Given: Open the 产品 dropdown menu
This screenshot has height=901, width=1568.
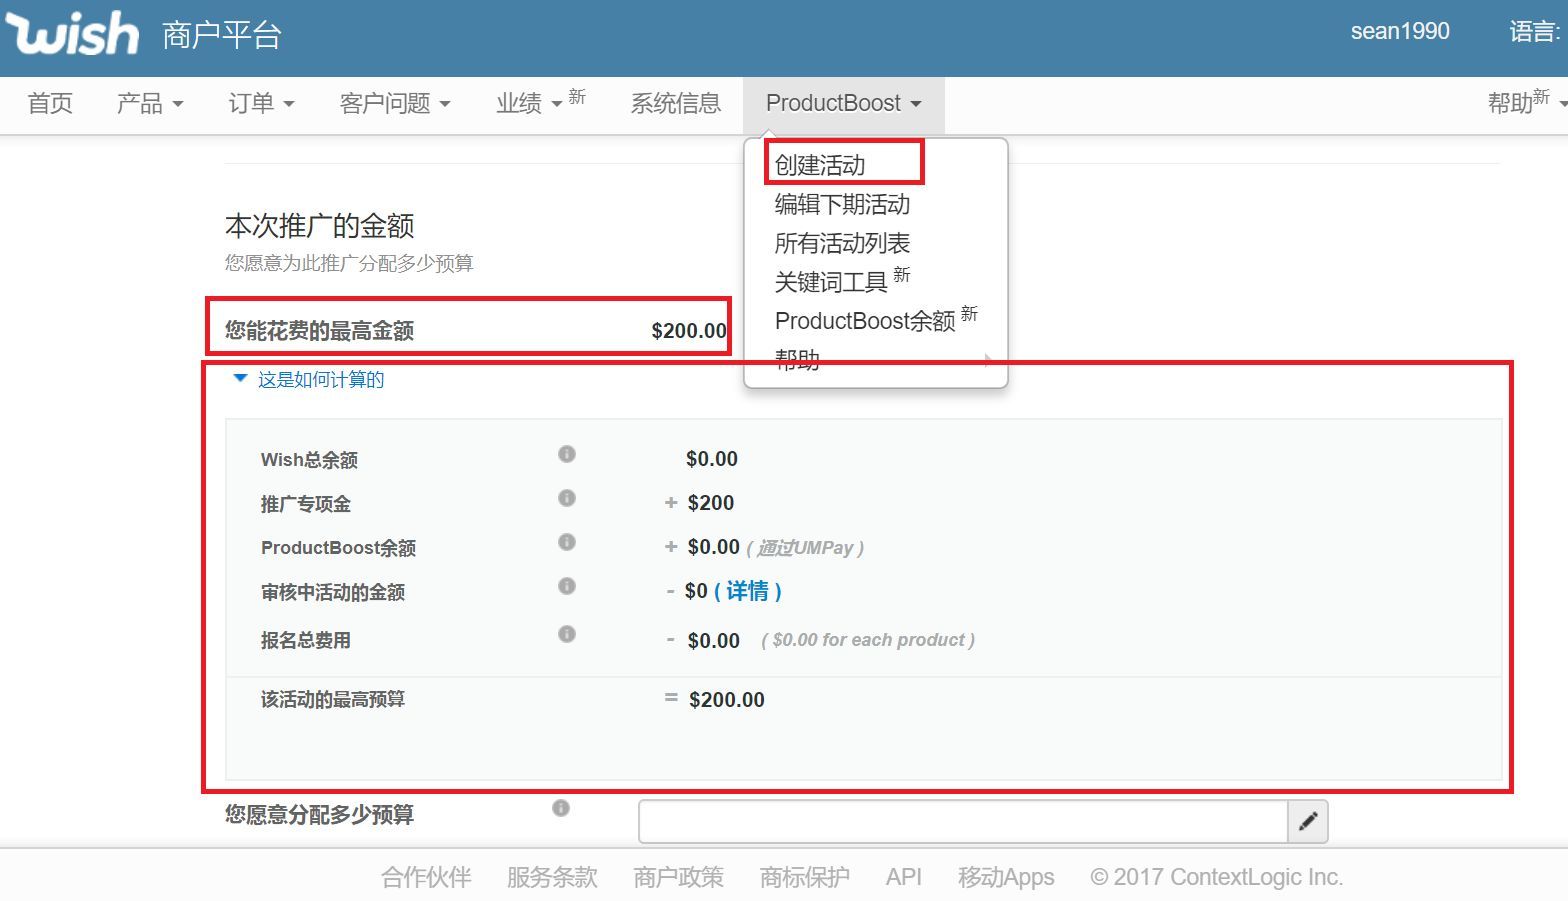Looking at the screenshot, I should tap(150, 103).
